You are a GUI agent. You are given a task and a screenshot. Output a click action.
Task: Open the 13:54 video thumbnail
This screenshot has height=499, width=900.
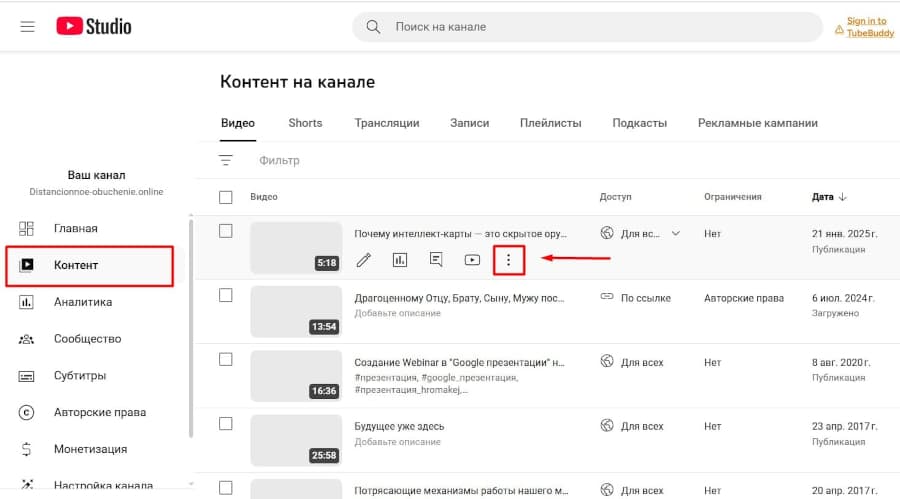click(296, 312)
